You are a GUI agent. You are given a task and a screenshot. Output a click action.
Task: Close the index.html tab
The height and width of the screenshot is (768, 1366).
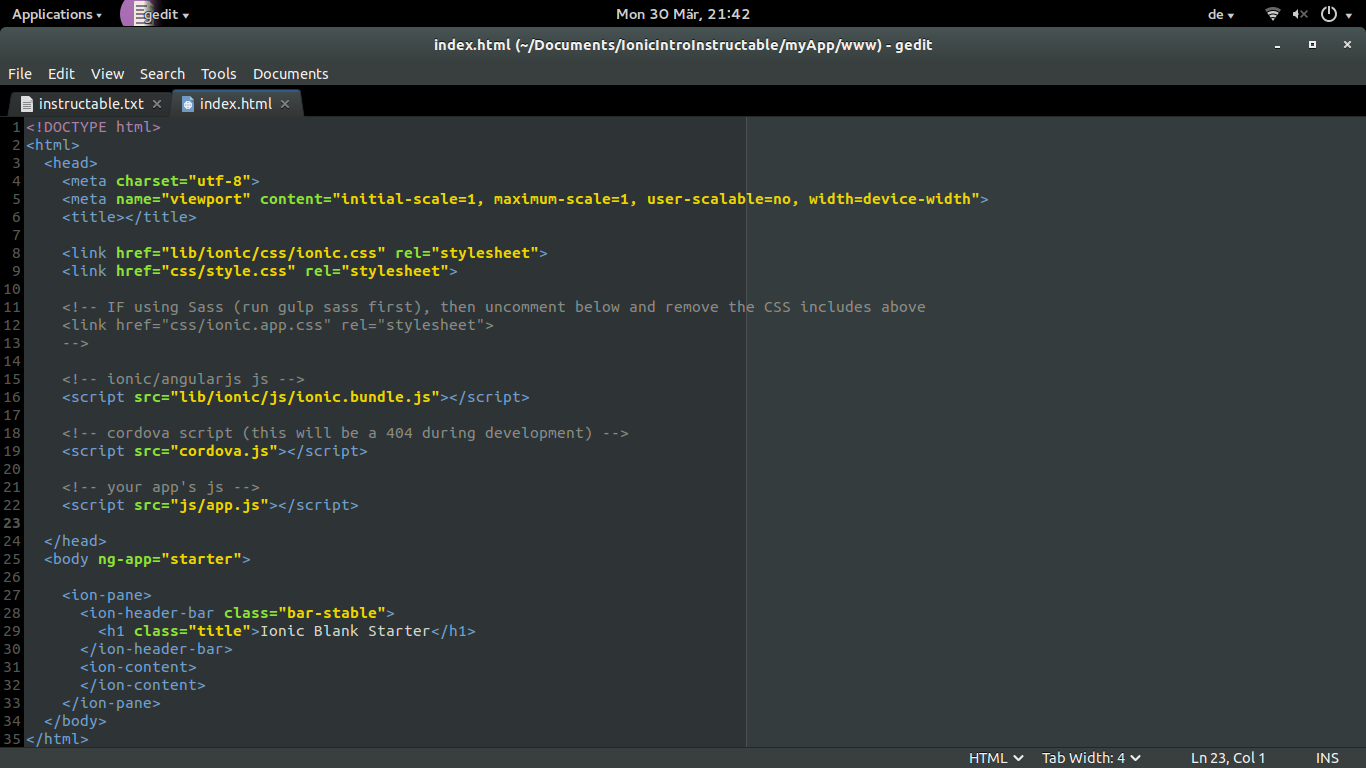coord(285,104)
